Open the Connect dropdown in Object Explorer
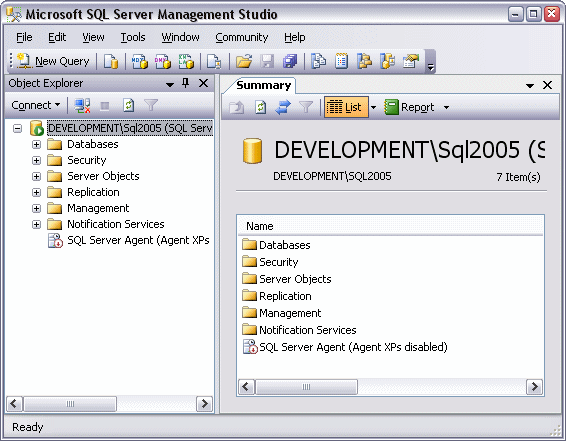The height and width of the screenshot is (441, 566). (35, 105)
